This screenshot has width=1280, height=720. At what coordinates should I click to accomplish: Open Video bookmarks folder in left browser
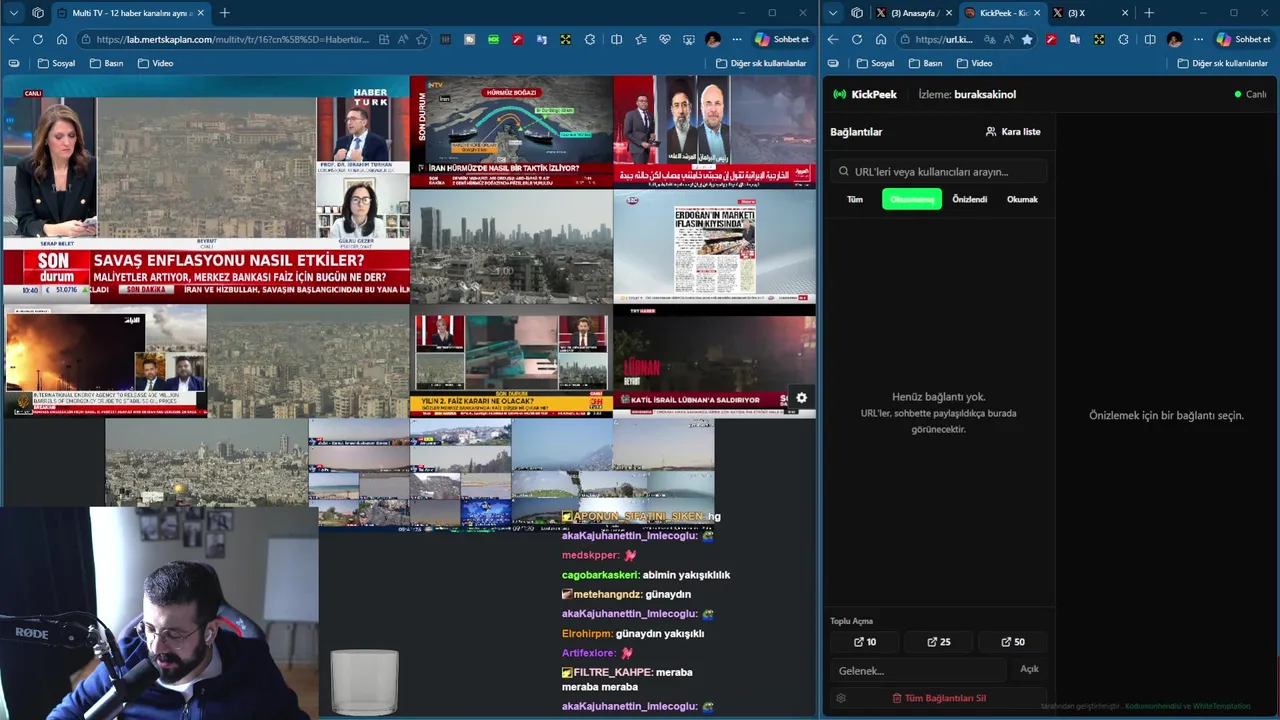(155, 63)
